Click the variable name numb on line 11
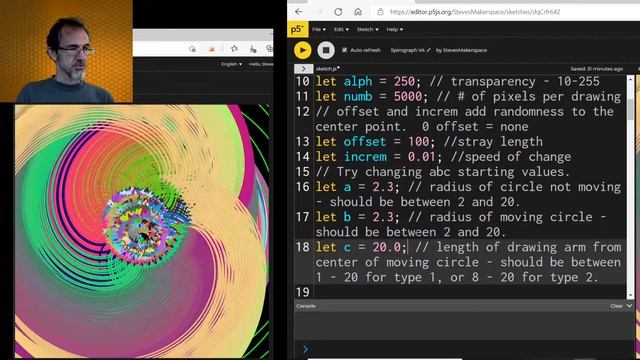The width and height of the screenshot is (640, 360). click(358, 96)
